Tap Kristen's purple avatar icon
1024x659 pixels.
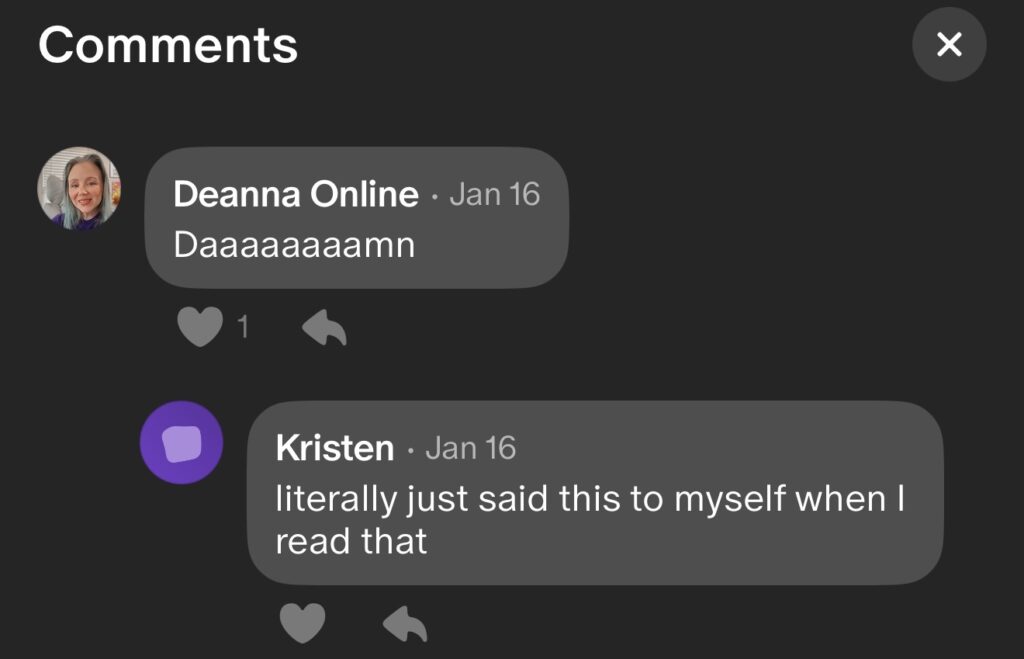pyautogui.click(x=182, y=442)
